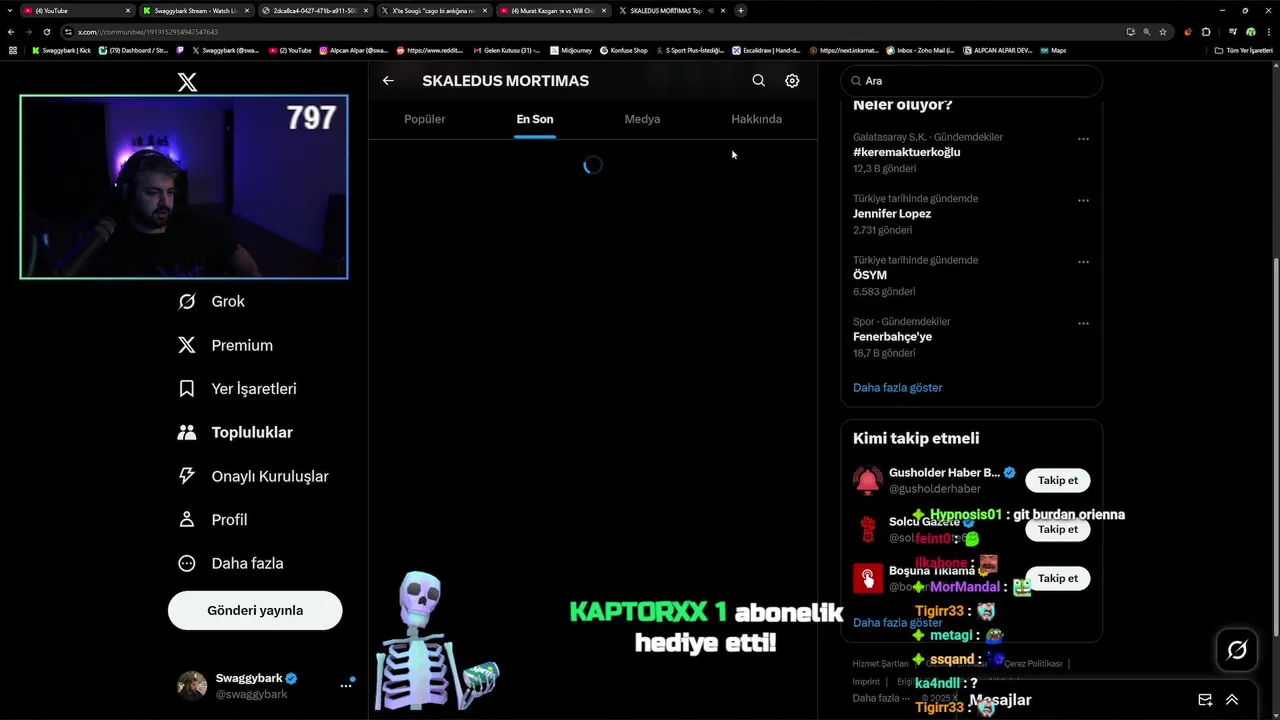Open community settings gear icon
This screenshot has height=720, width=1280.
click(792, 81)
